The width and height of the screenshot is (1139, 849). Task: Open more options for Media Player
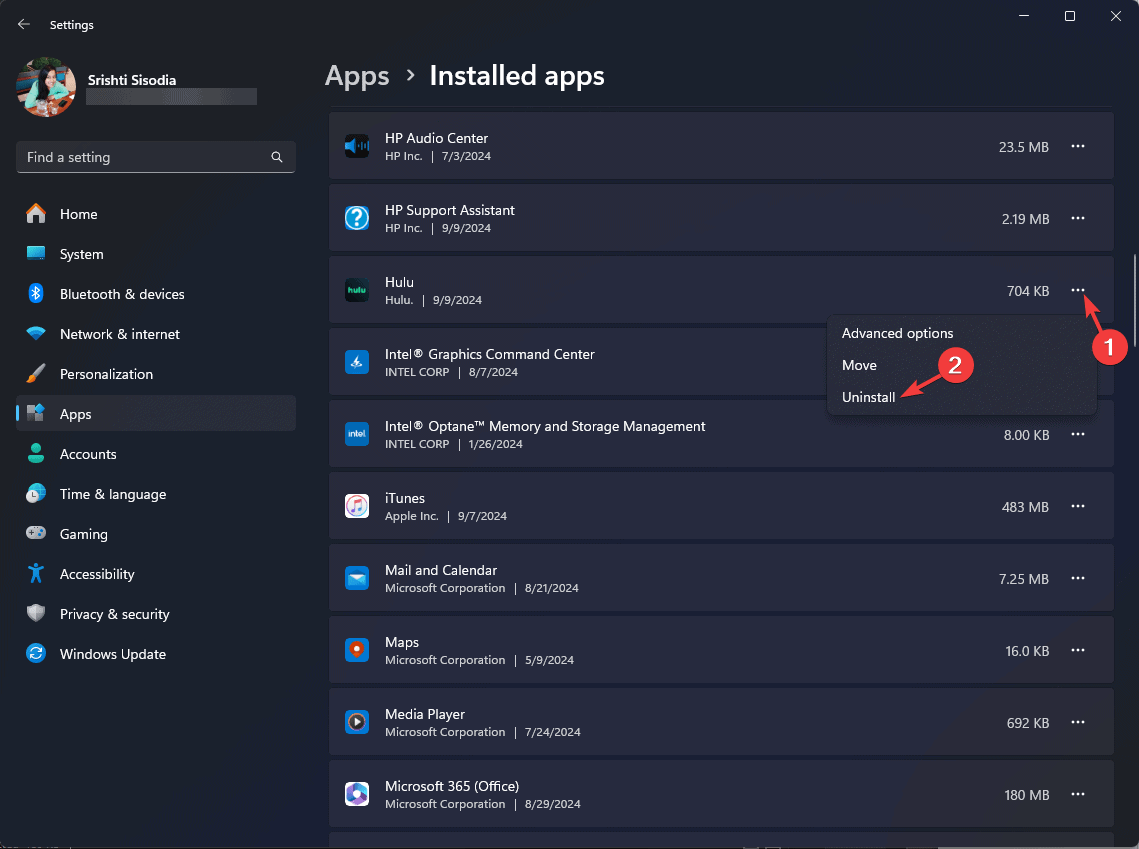coord(1078,722)
